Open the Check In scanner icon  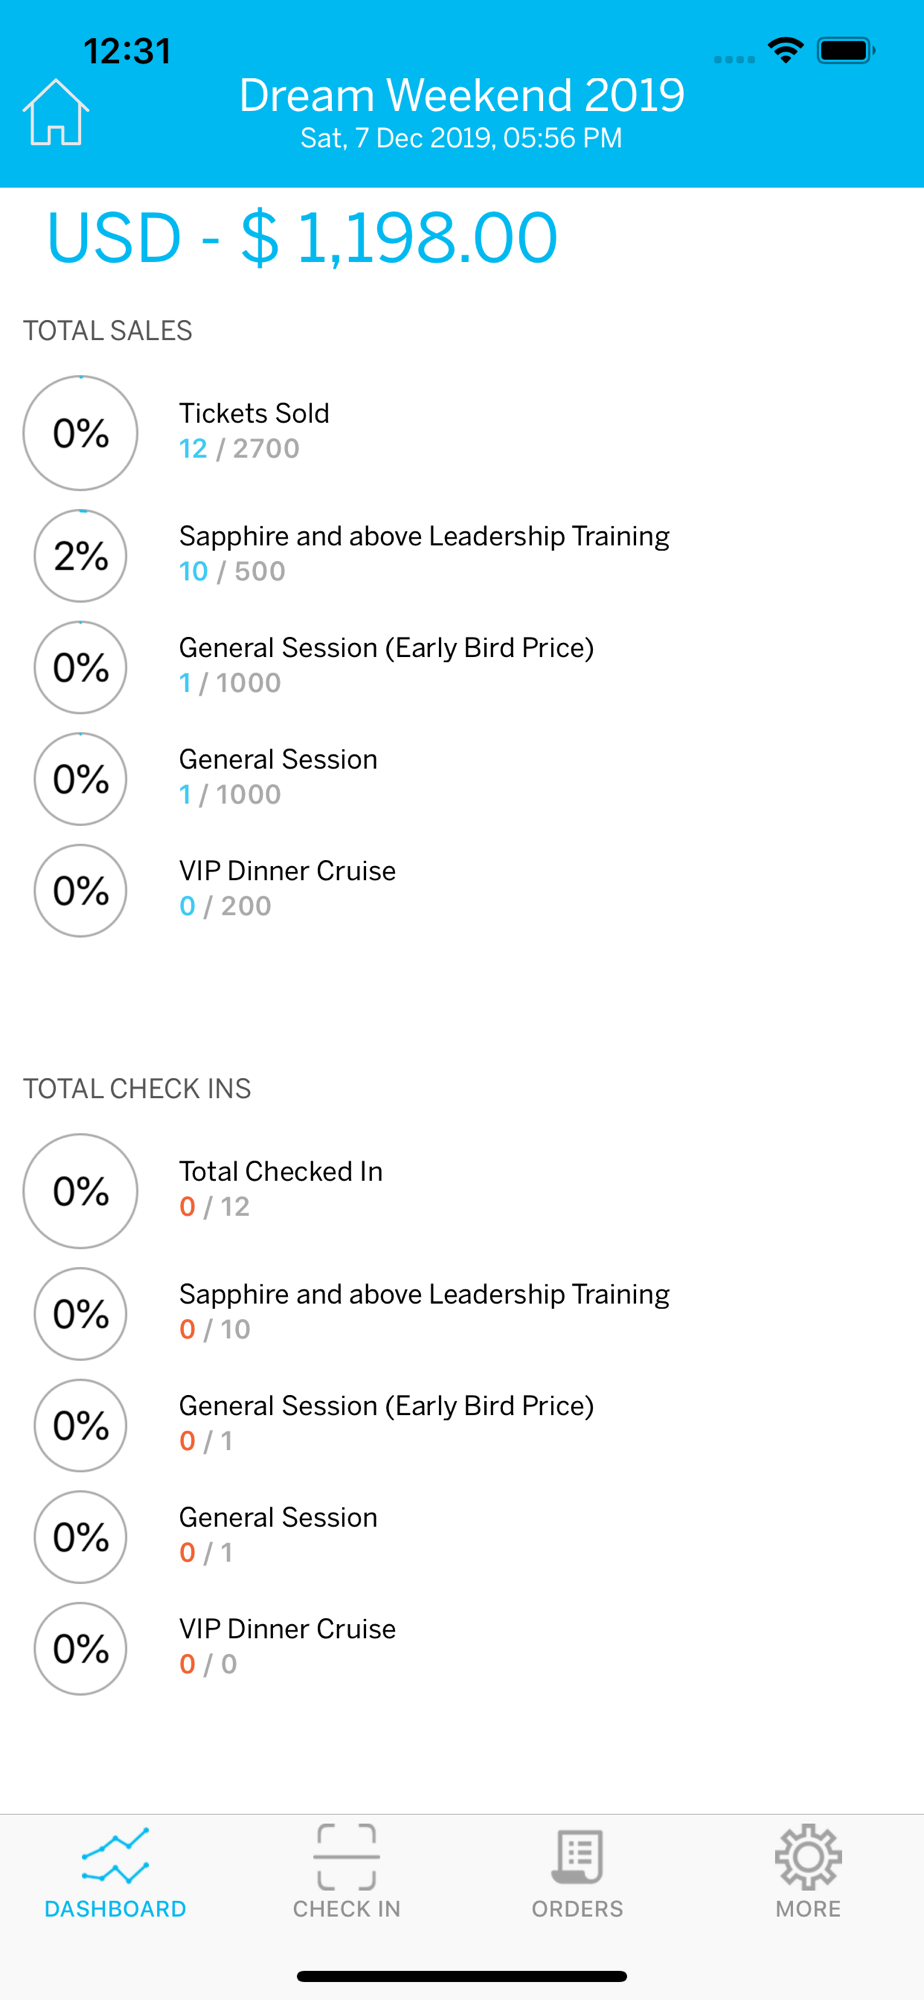pyautogui.click(x=346, y=1856)
